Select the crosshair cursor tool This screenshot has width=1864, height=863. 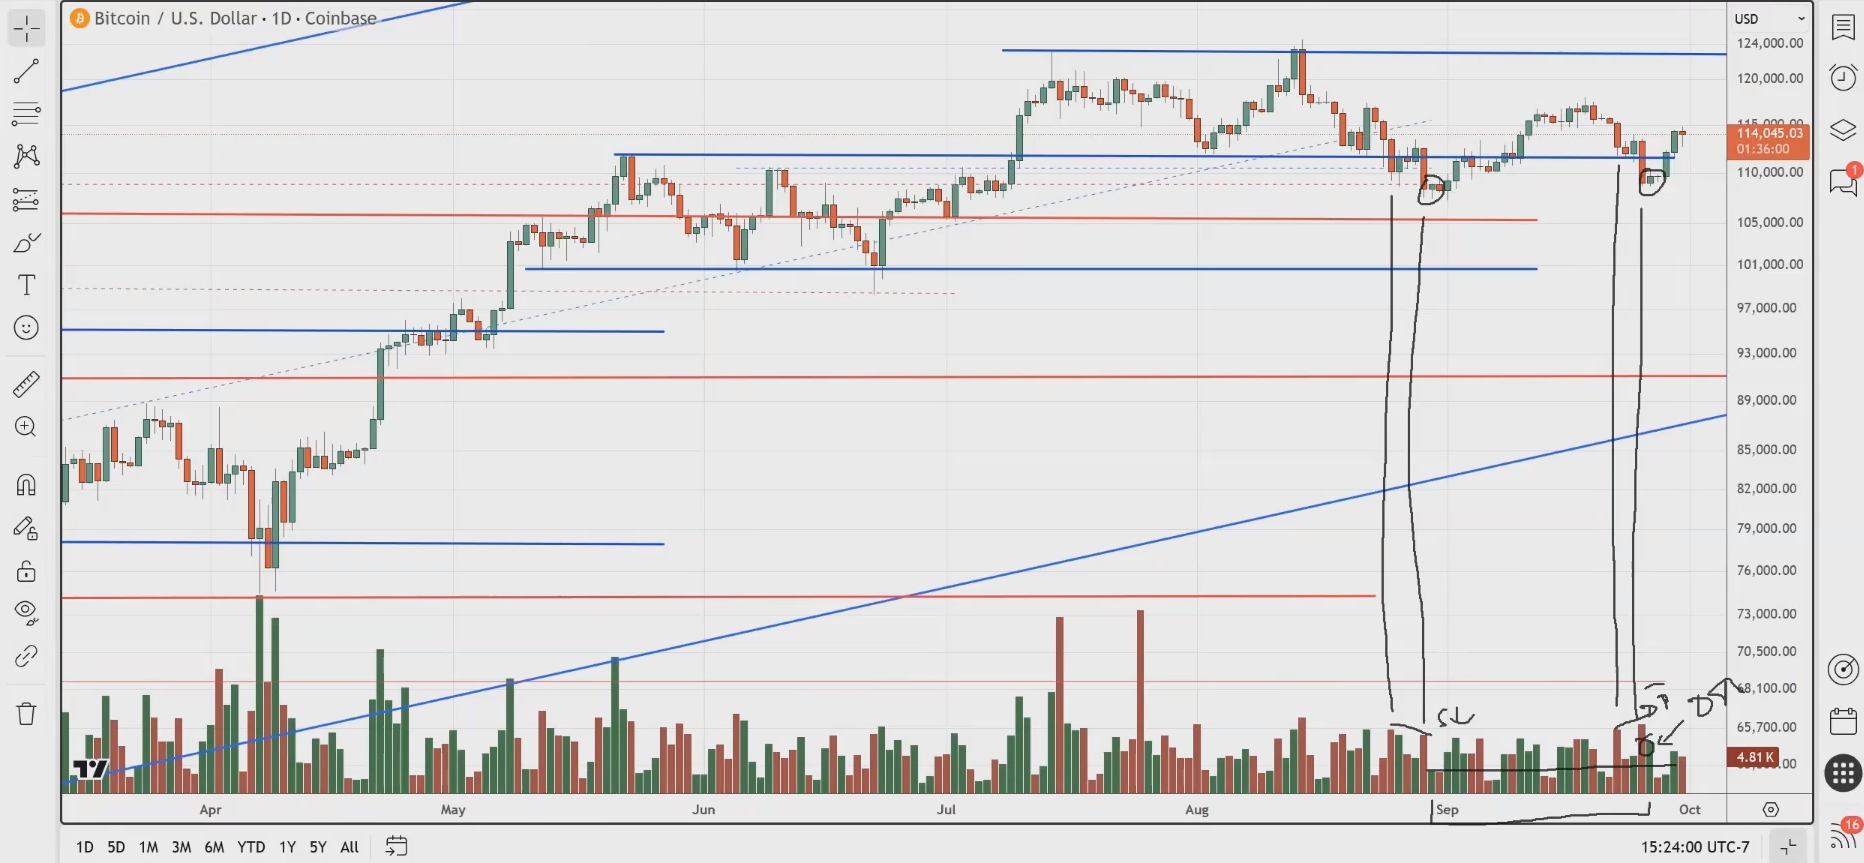coord(26,28)
